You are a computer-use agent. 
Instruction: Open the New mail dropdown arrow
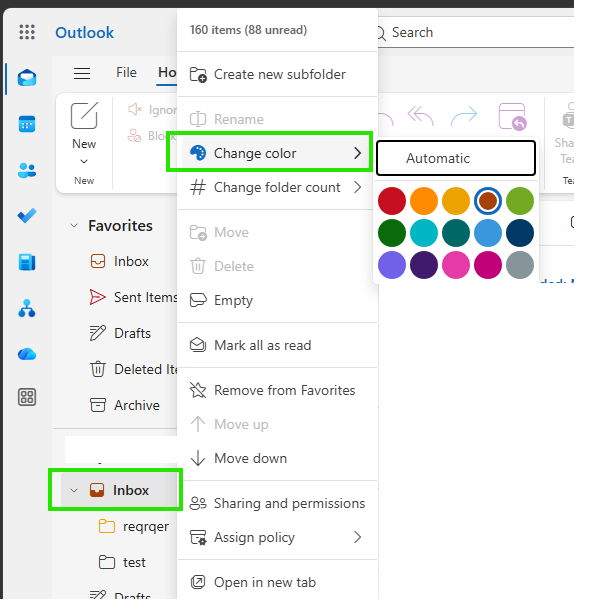pyautogui.click(x=84, y=161)
